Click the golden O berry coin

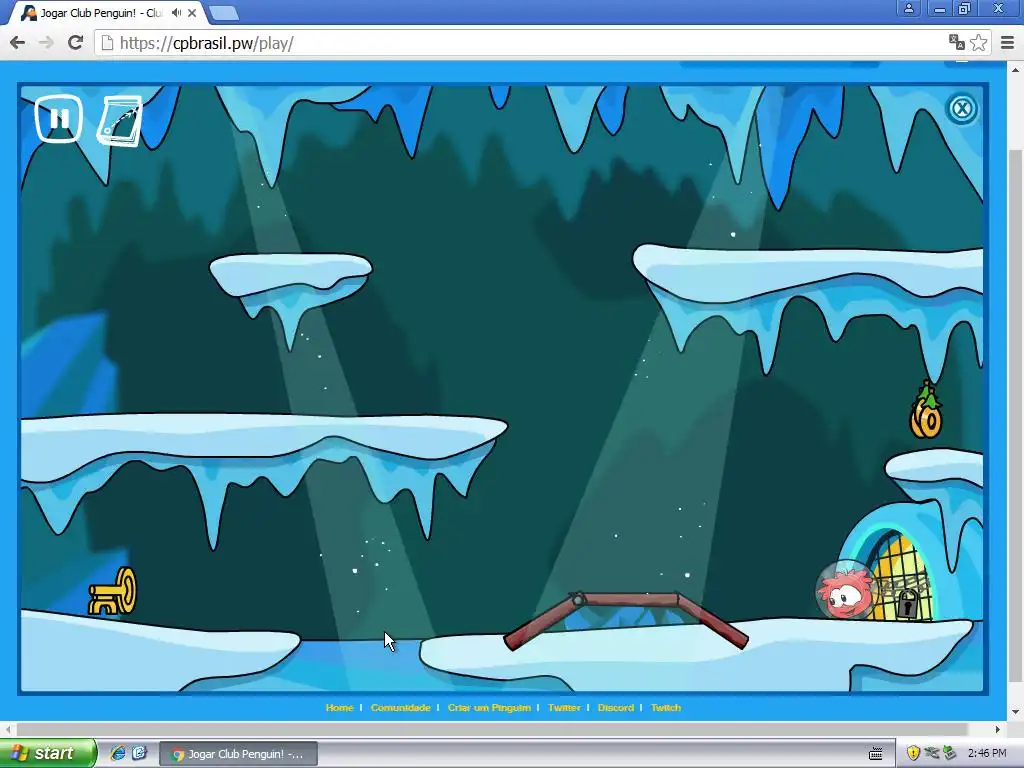(x=926, y=411)
